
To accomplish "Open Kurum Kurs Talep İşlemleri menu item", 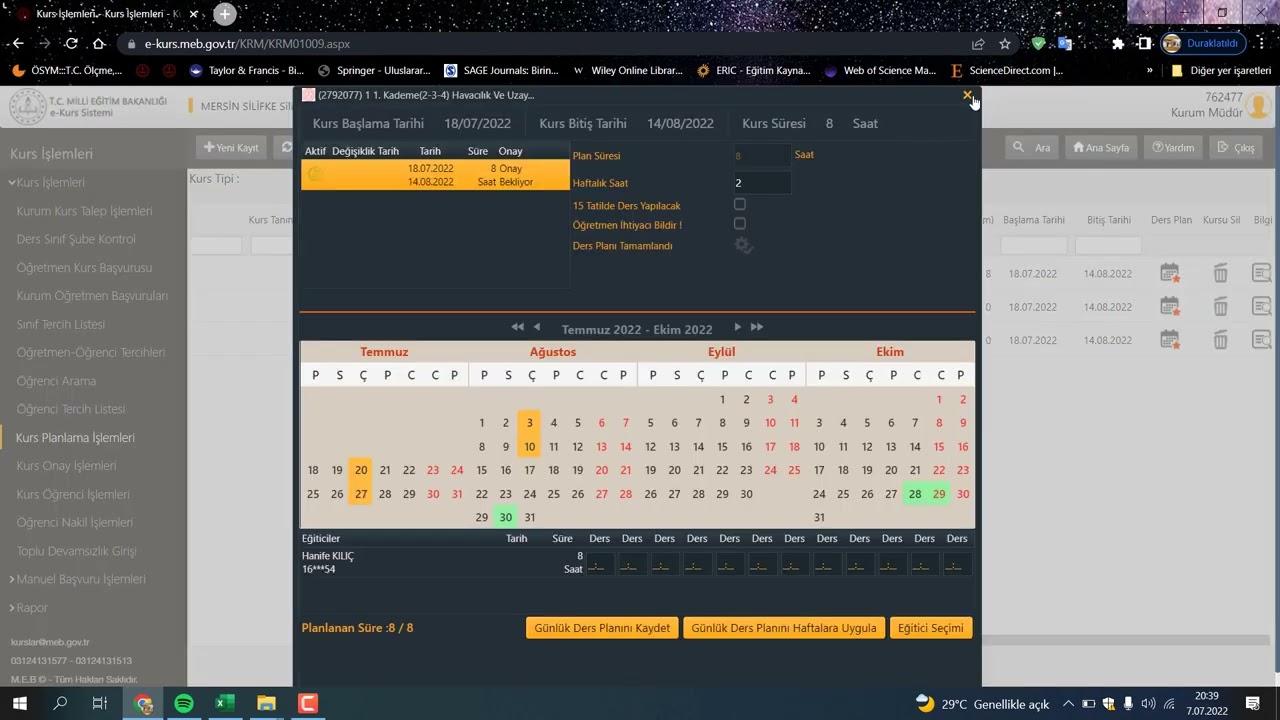I will [x=84, y=211].
